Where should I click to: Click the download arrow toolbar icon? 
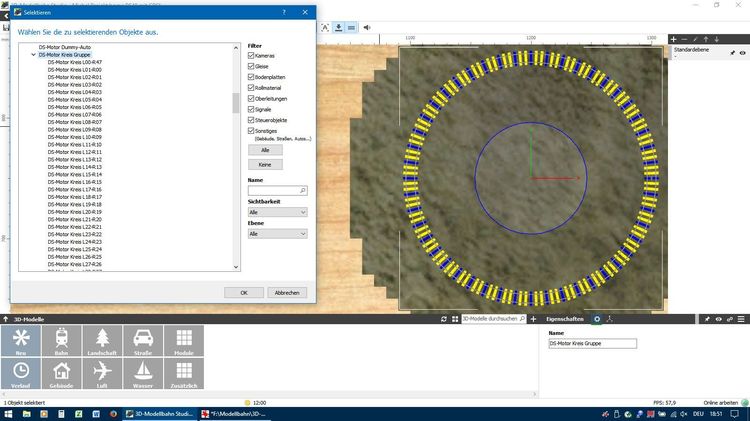pyautogui.click(x=338, y=28)
